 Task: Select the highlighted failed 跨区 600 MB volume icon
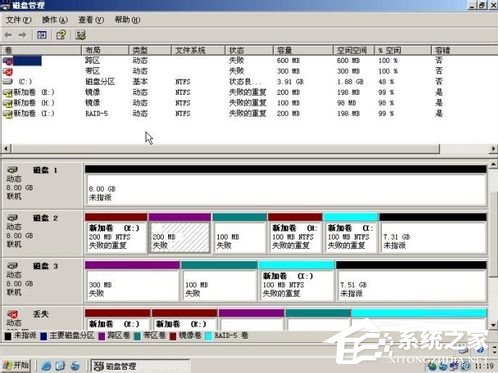point(8,61)
